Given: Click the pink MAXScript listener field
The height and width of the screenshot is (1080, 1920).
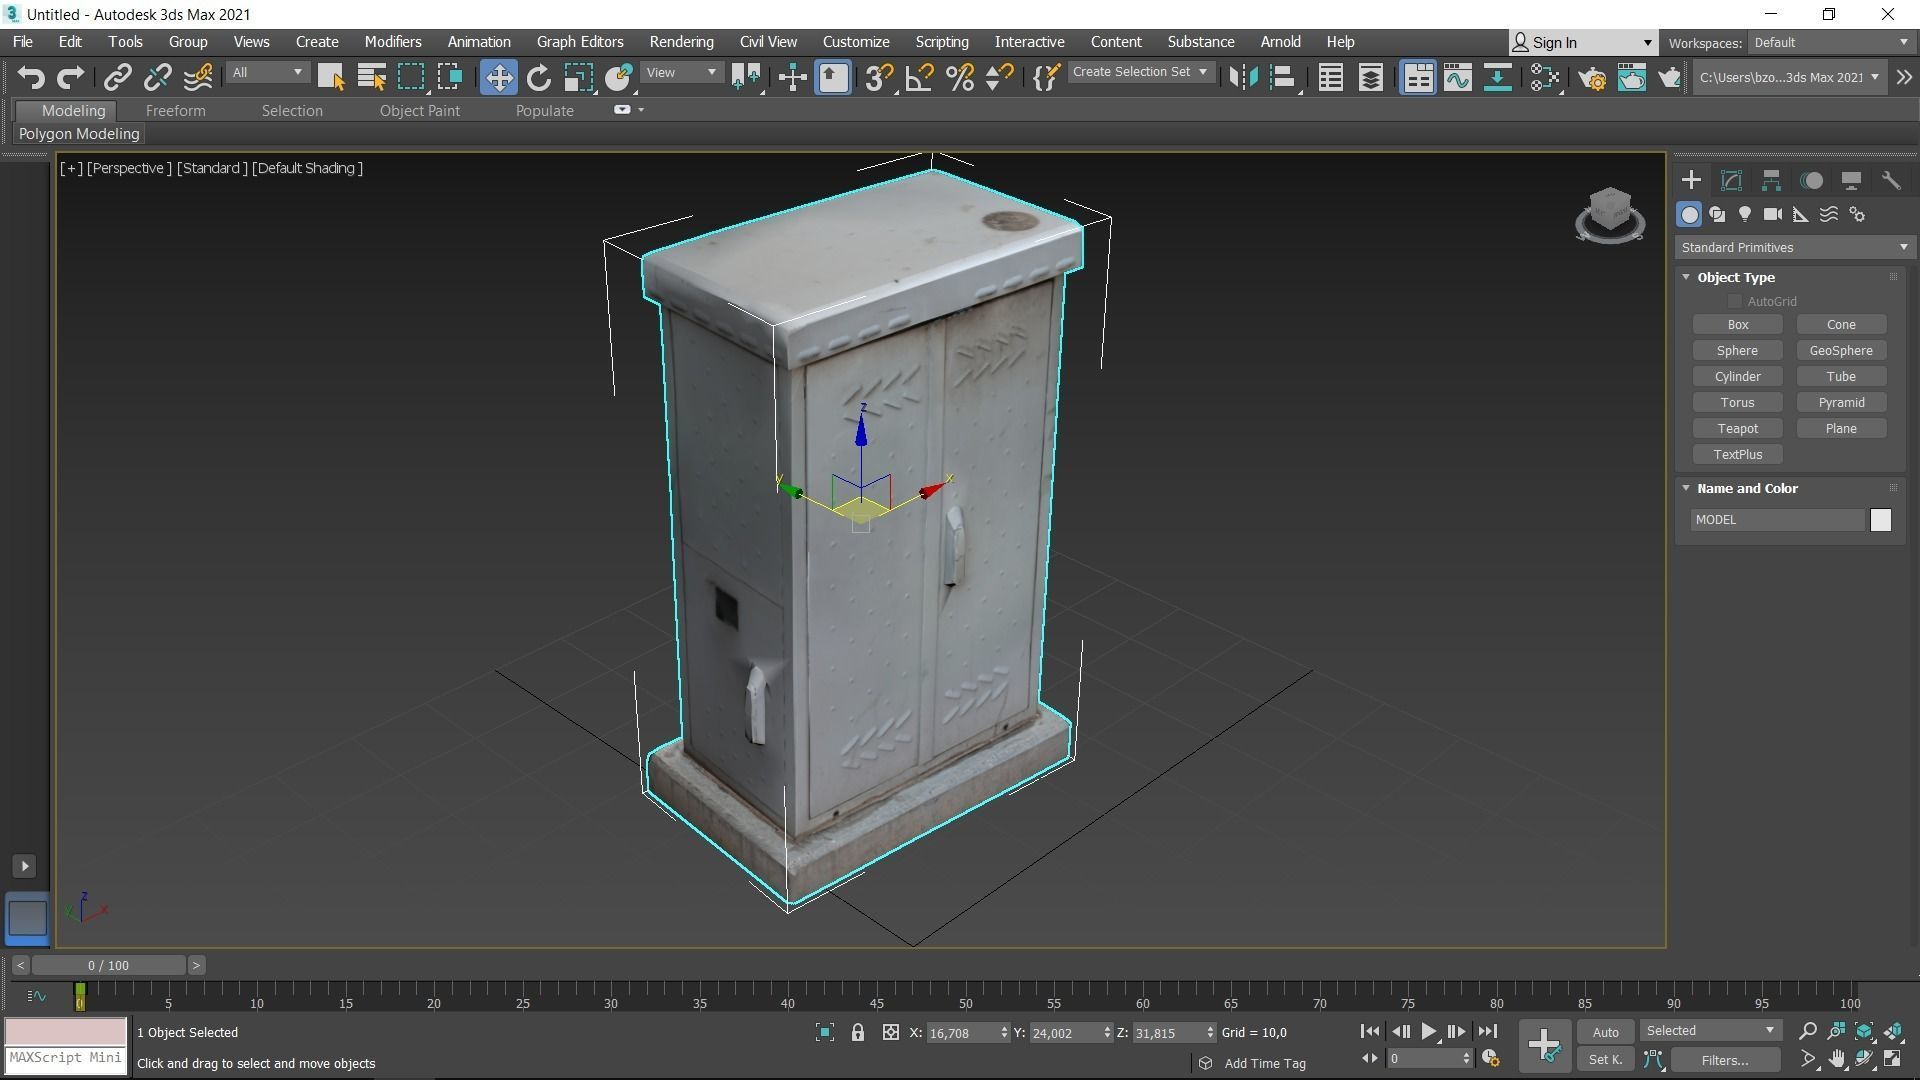Looking at the screenshot, I should click(66, 1031).
